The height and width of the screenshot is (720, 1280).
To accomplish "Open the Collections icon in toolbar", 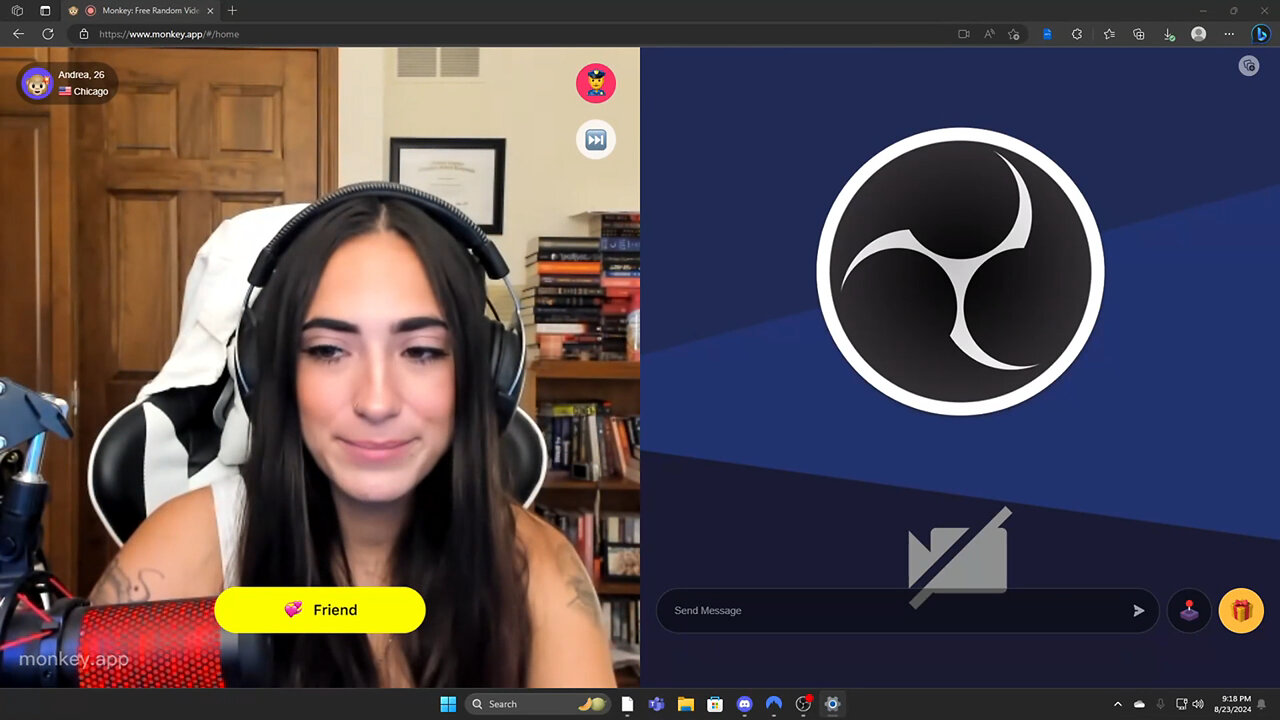I will [x=1138, y=34].
